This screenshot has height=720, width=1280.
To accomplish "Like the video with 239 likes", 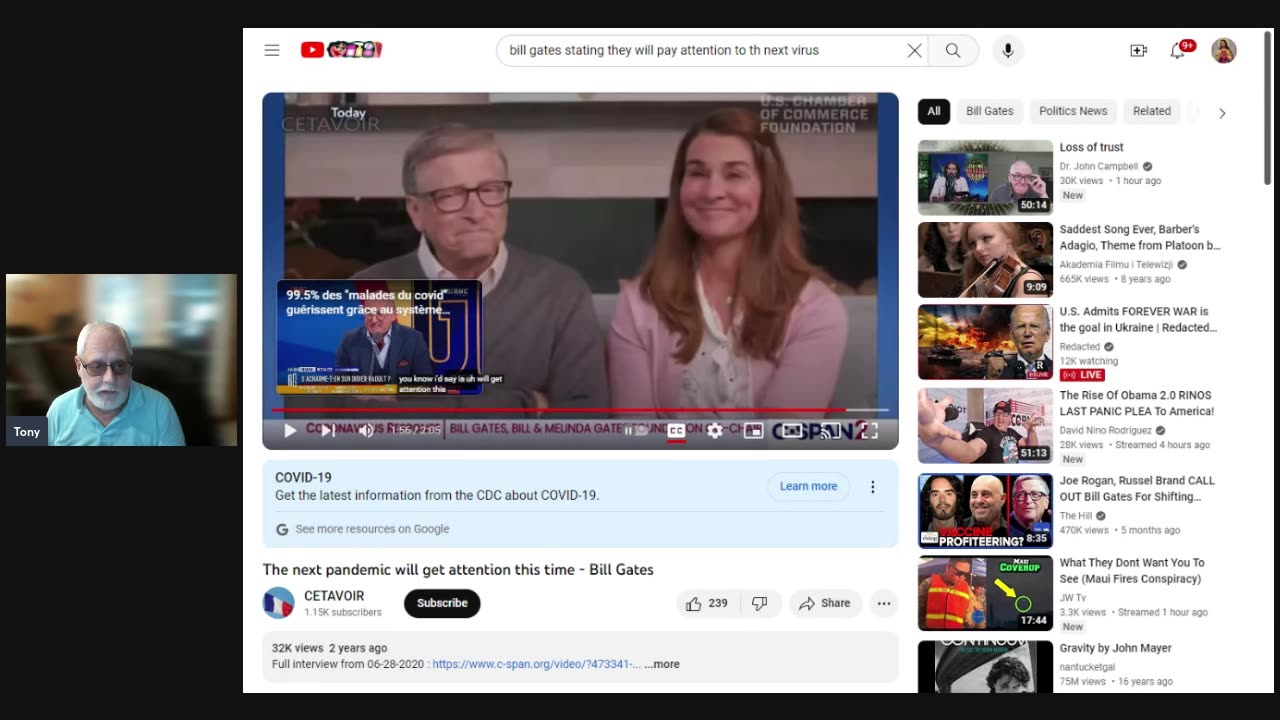I will coord(706,603).
